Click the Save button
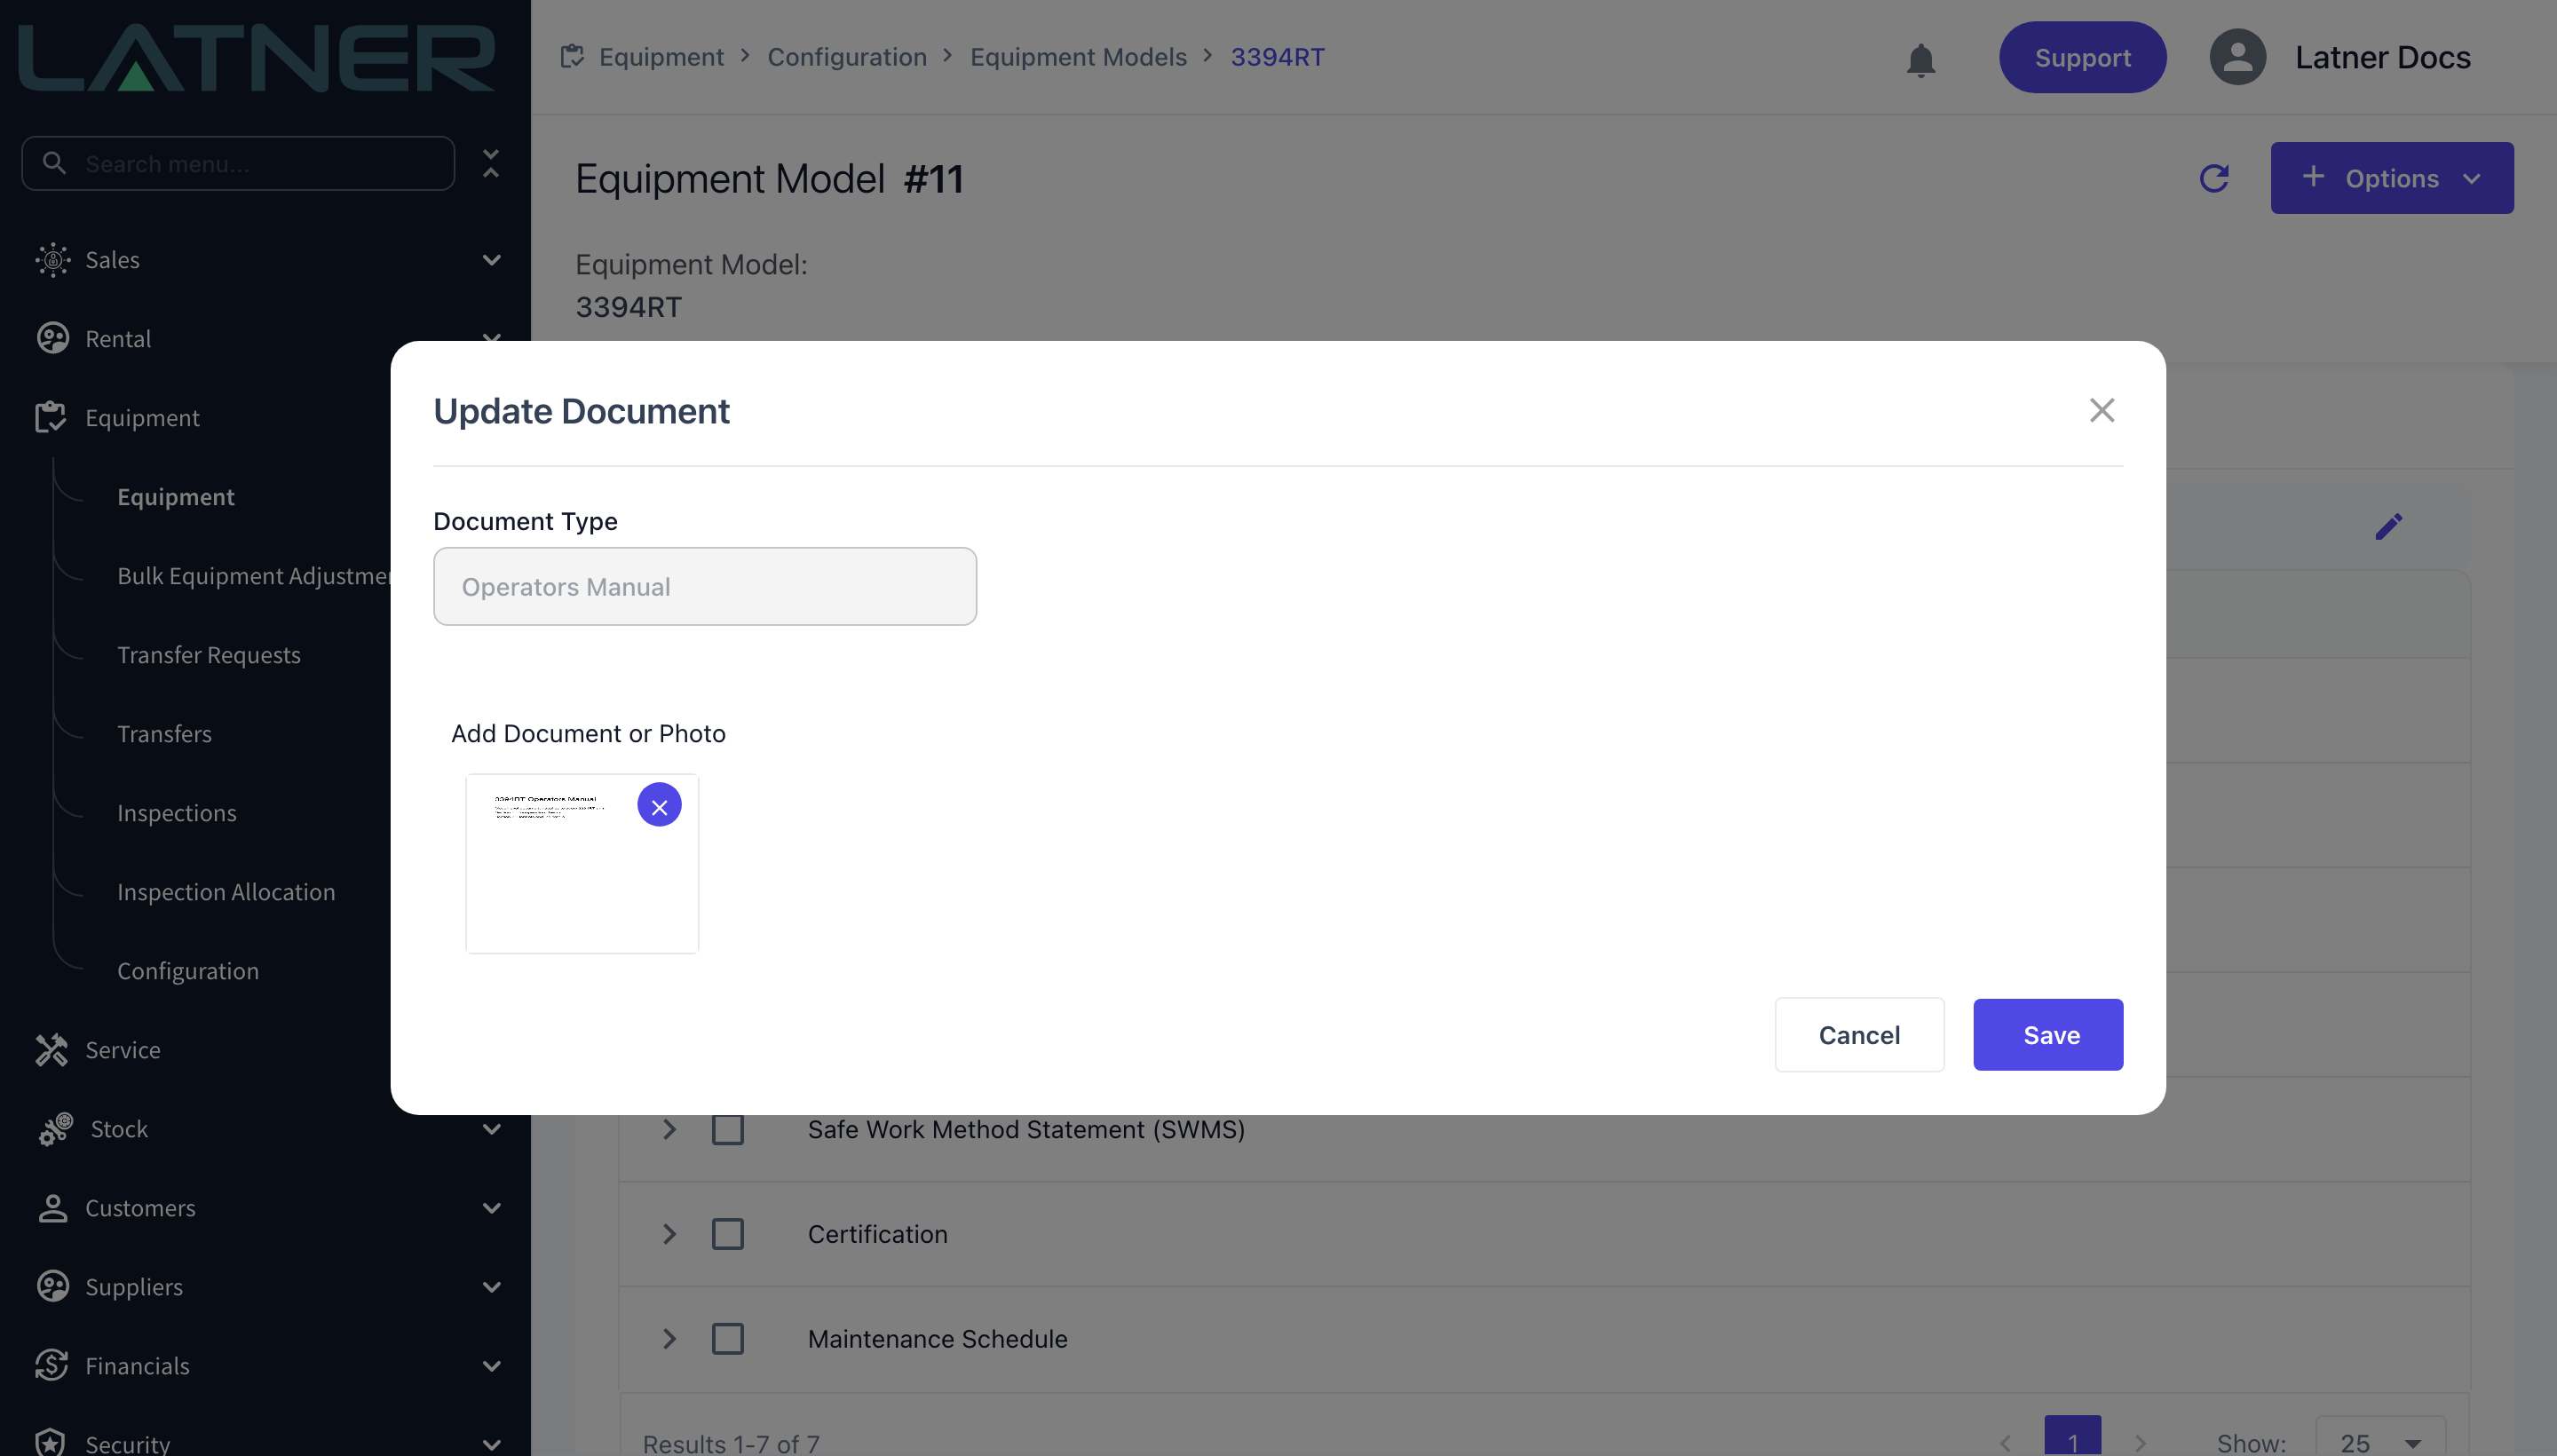2557x1456 pixels. coord(2048,1035)
